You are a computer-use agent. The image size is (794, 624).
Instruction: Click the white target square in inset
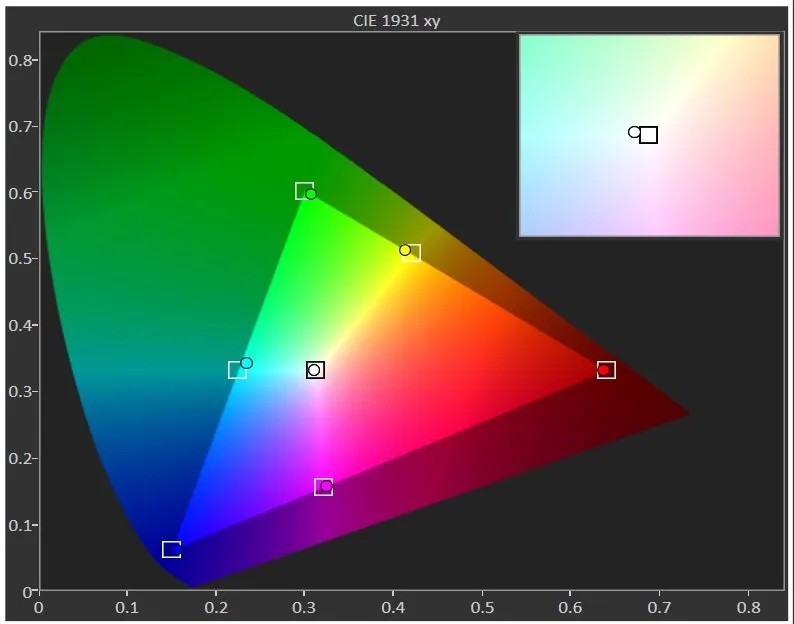pyautogui.click(x=649, y=135)
